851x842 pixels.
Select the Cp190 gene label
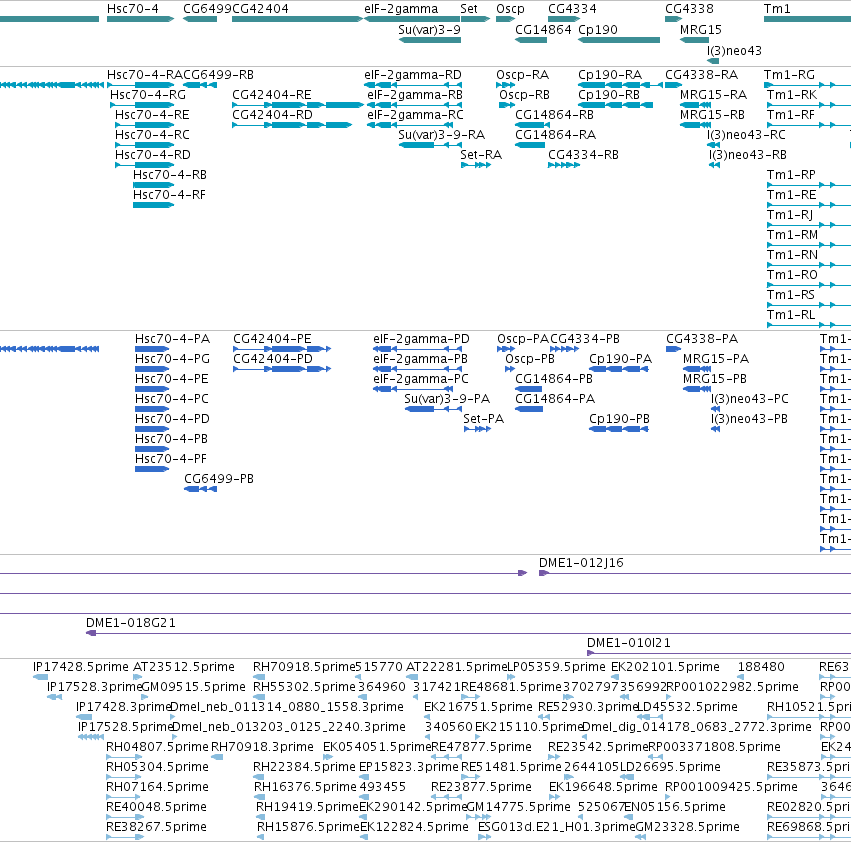[598, 29]
